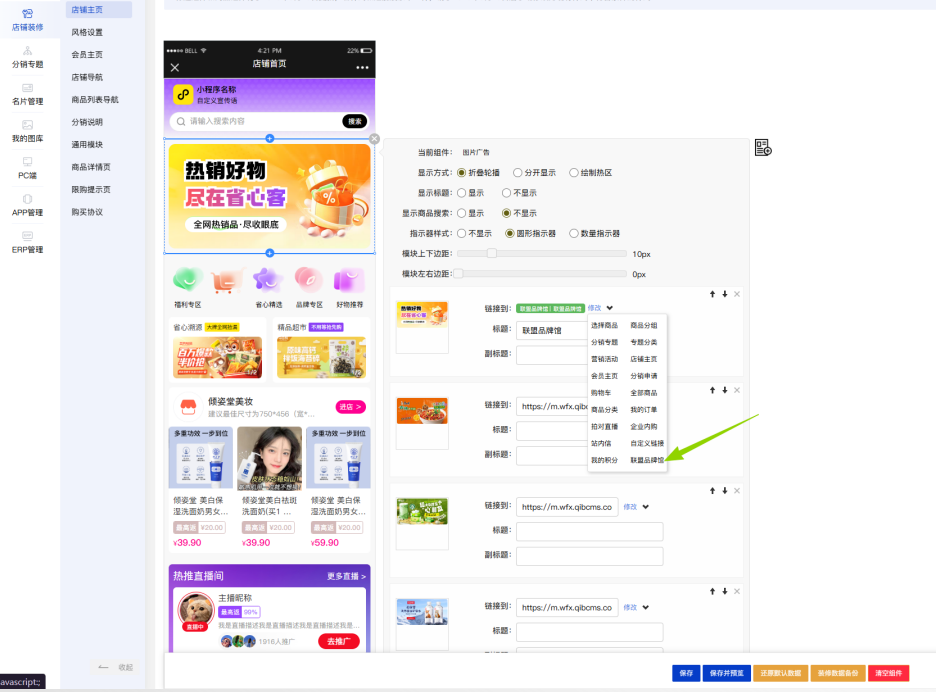This screenshot has width=936, height=692.
Task: Remove the third image item with X
Action: click(x=737, y=491)
